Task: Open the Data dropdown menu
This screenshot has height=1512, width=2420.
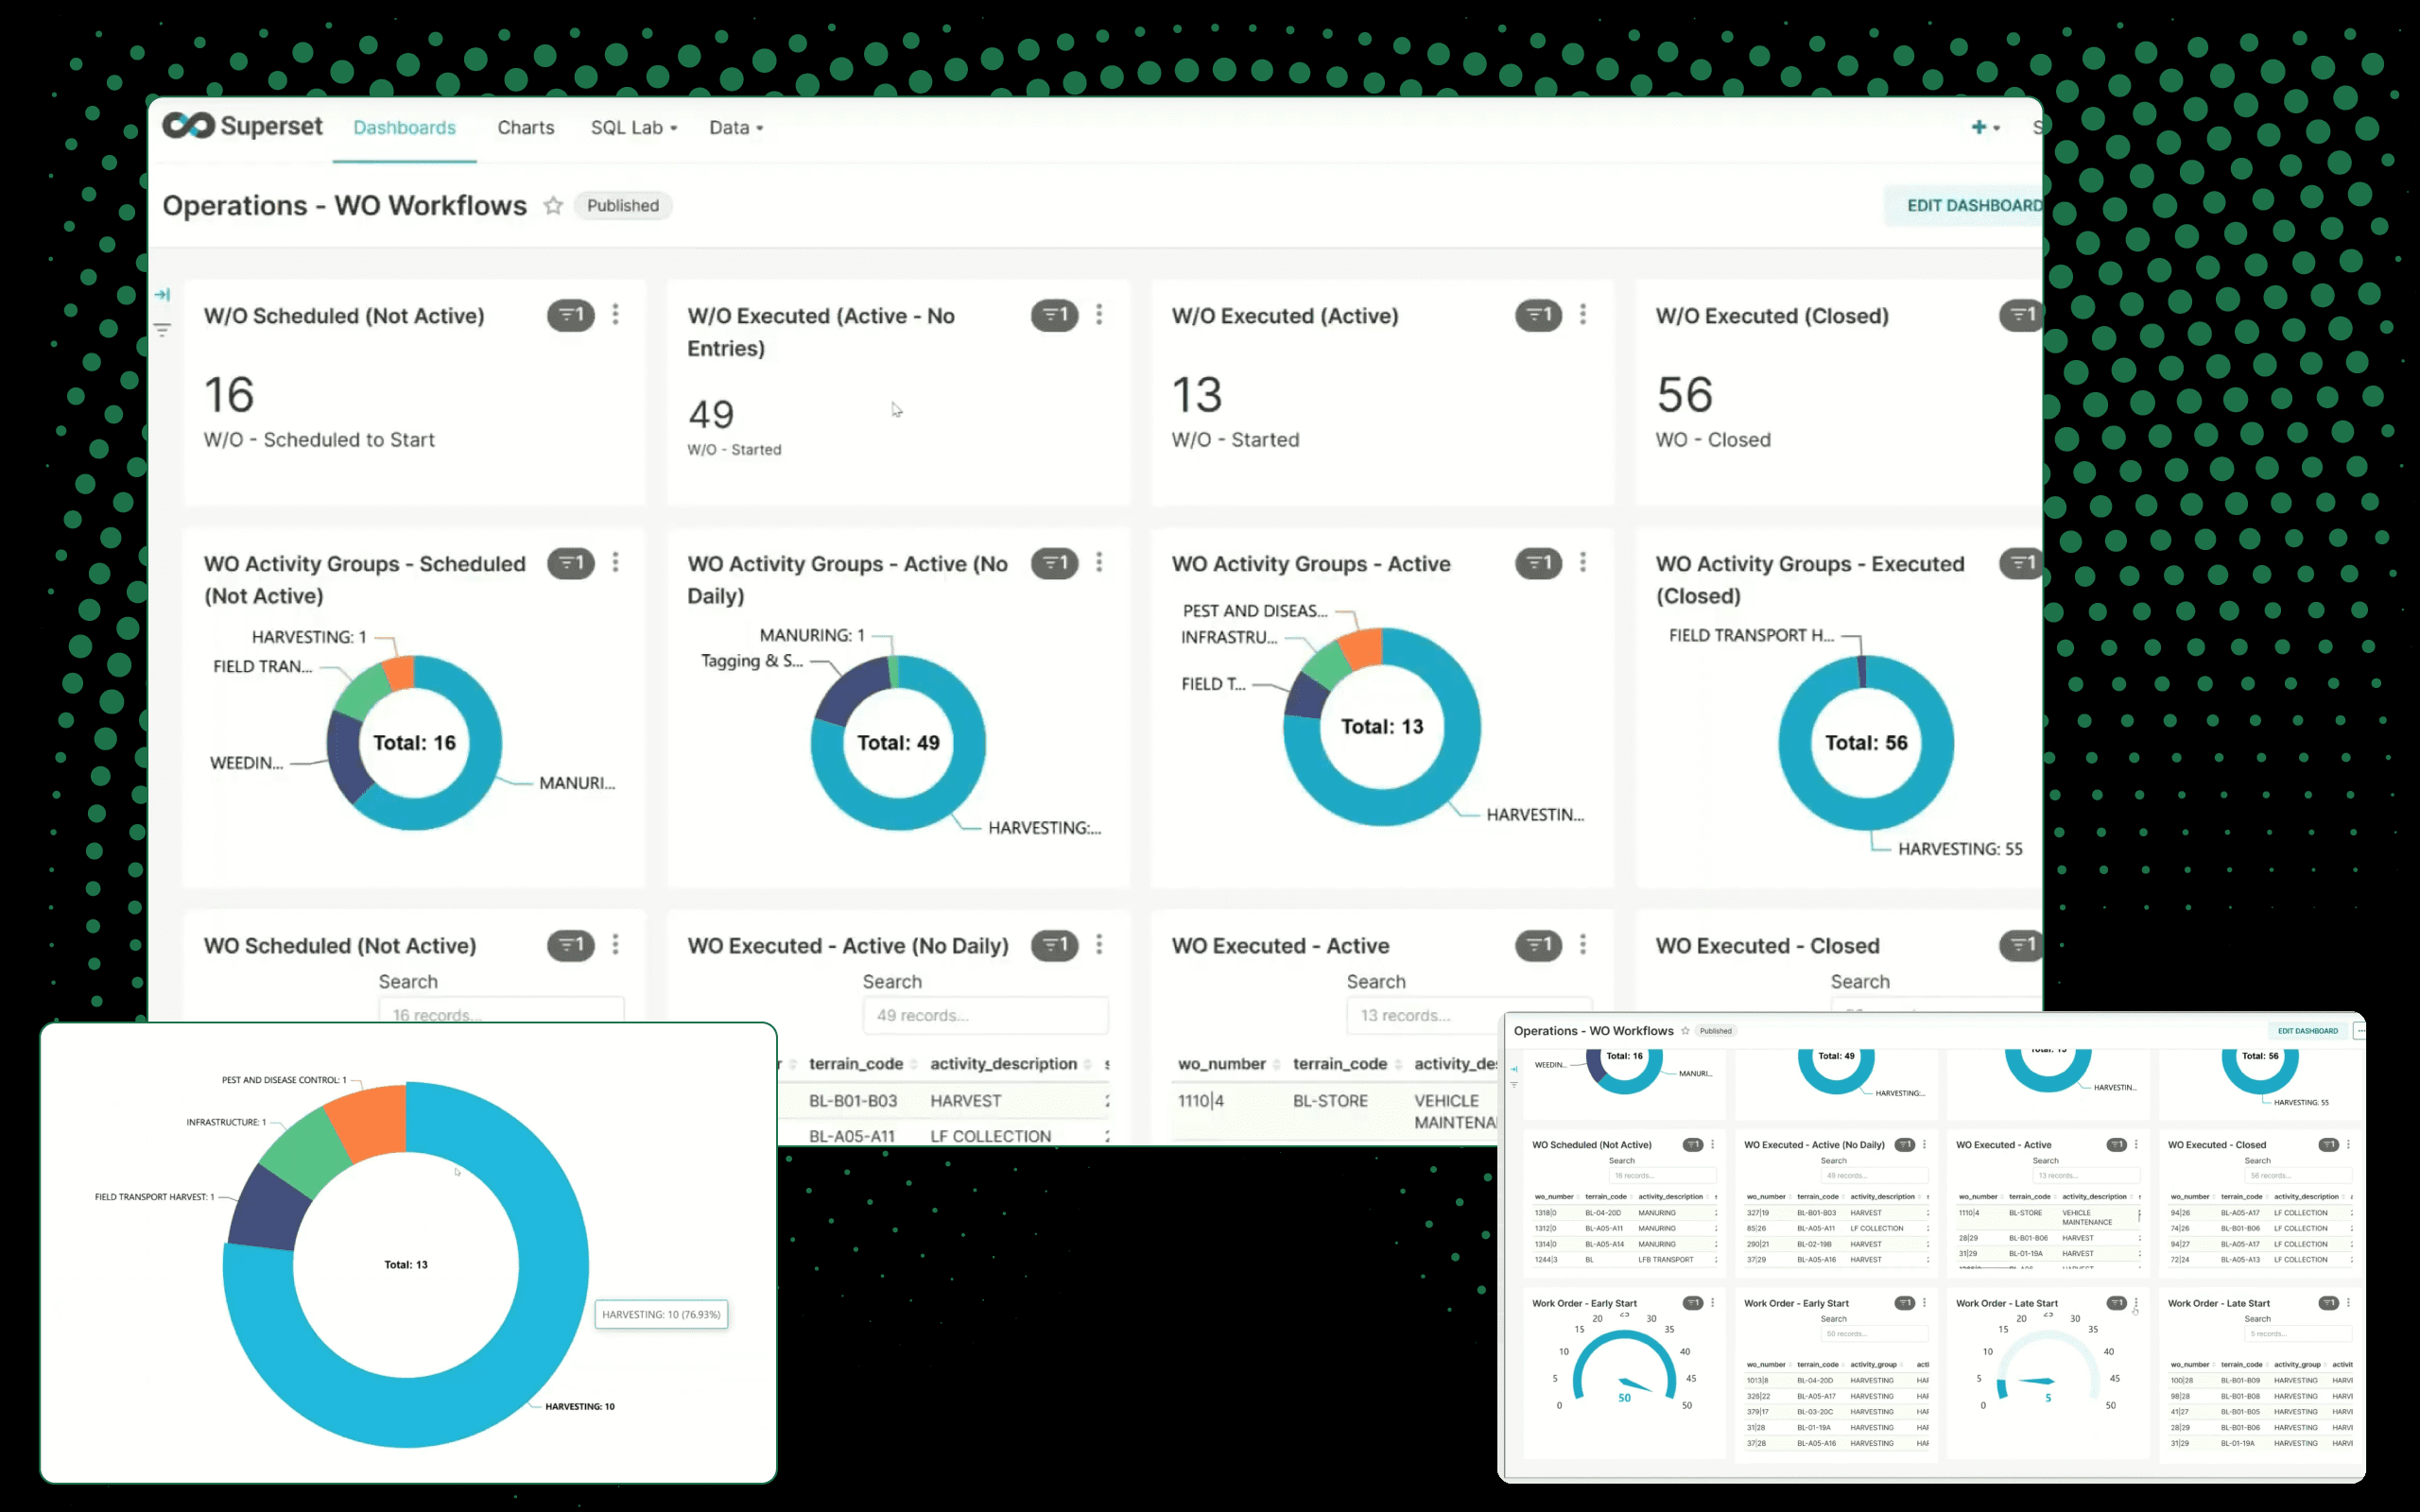Action: point(736,128)
